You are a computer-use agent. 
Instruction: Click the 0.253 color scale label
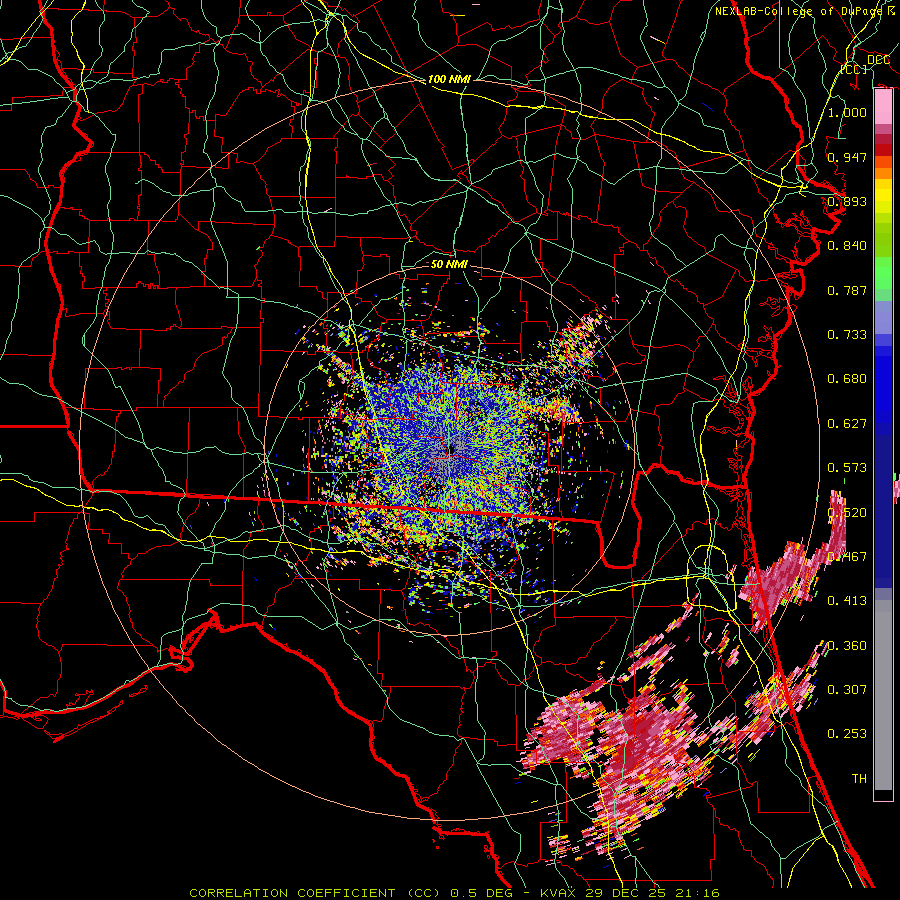coord(847,734)
